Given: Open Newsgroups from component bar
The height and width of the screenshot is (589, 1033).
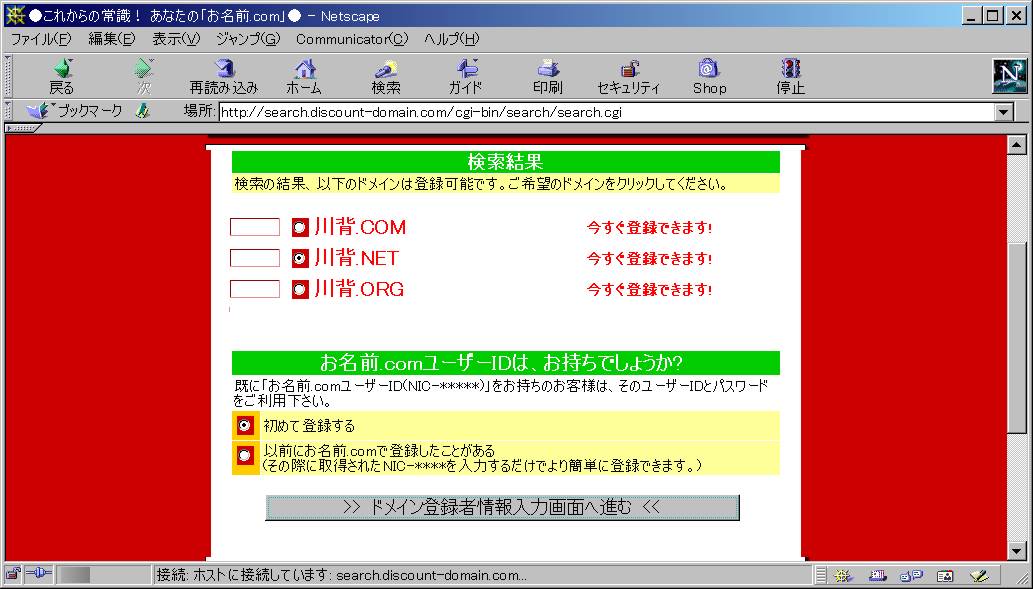Looking at the screenshot, I should [x=911, y=575].
